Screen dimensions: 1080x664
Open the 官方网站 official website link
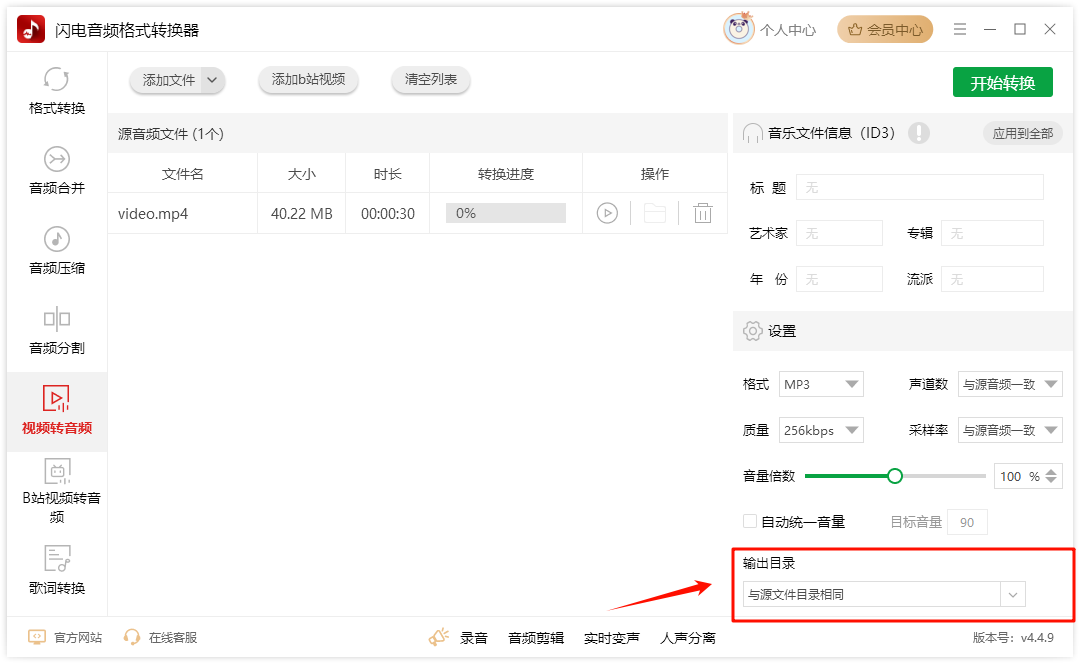[79, 638]
